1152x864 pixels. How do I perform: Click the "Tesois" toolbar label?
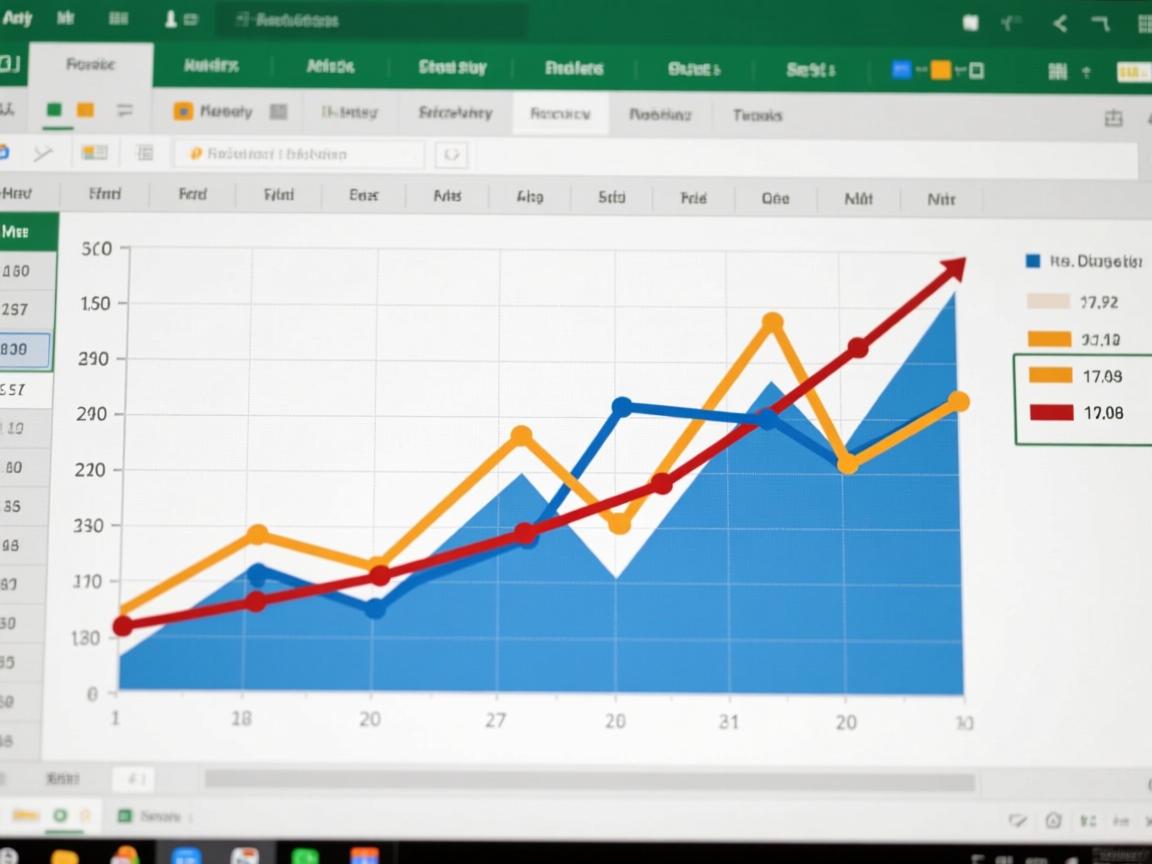pos(757,115)
